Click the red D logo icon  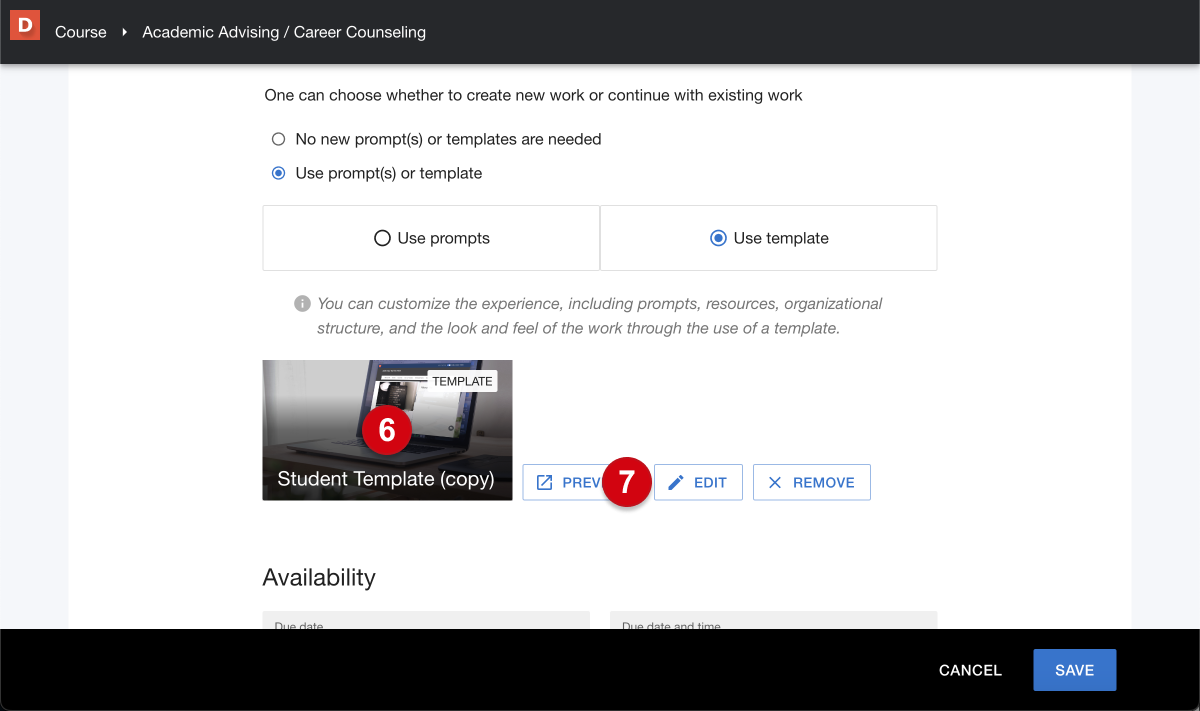[25, 26]
